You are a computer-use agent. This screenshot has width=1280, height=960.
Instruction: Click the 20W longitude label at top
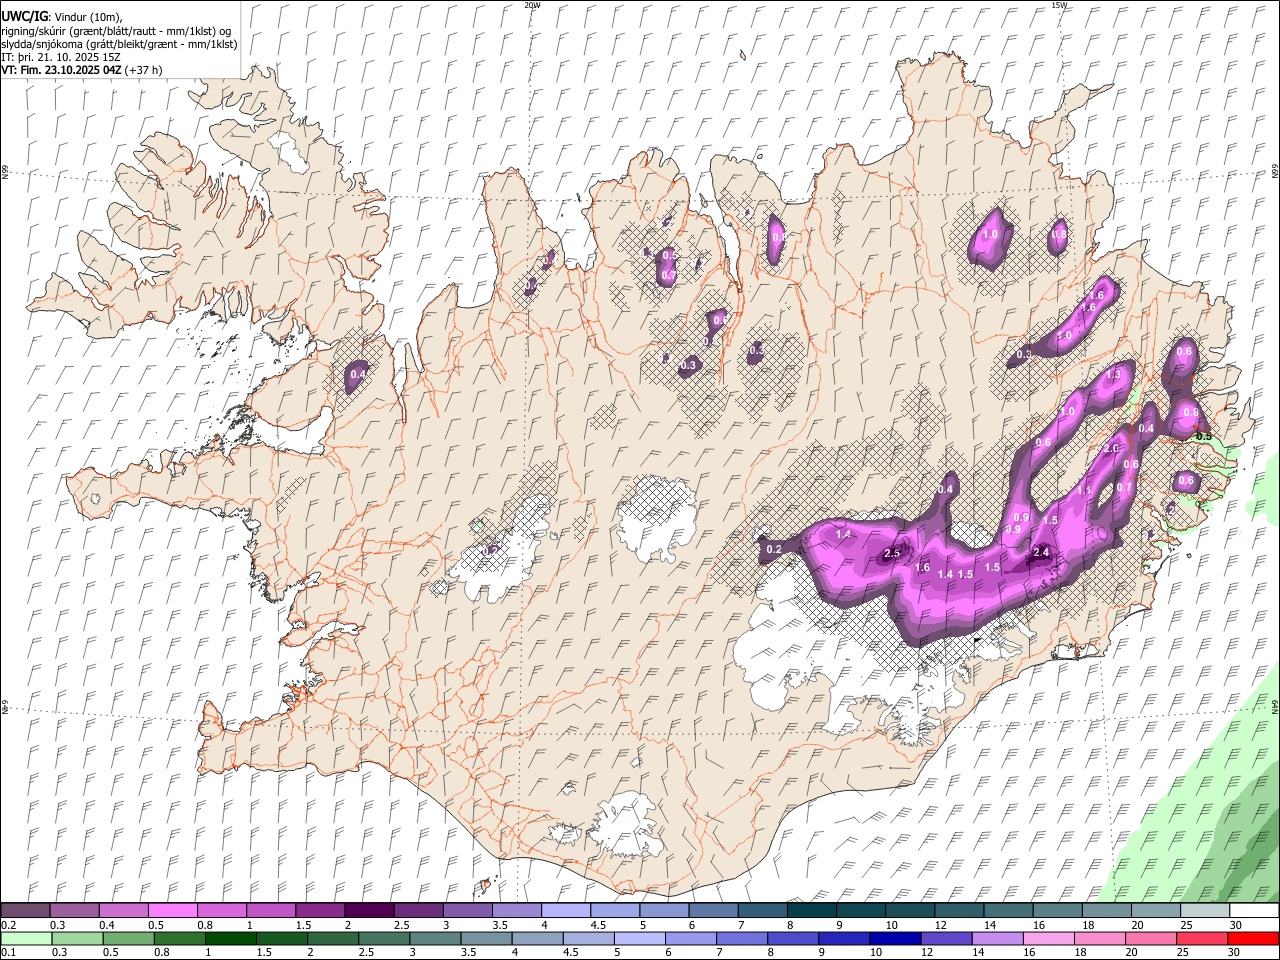coord(531,5)
